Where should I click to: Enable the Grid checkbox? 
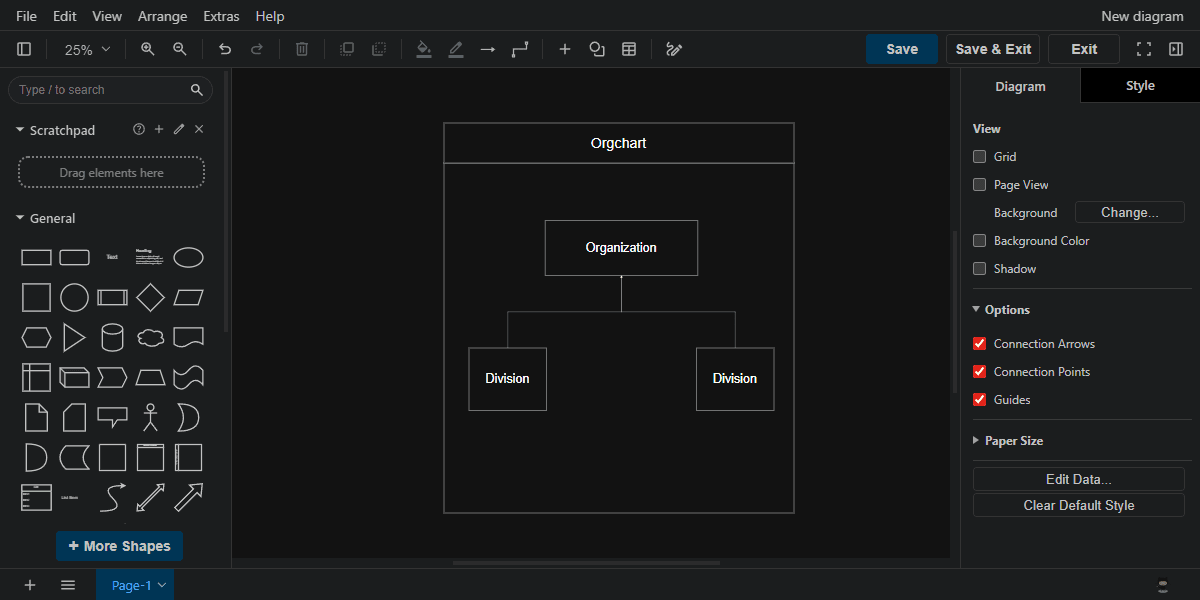click(980, 157)
